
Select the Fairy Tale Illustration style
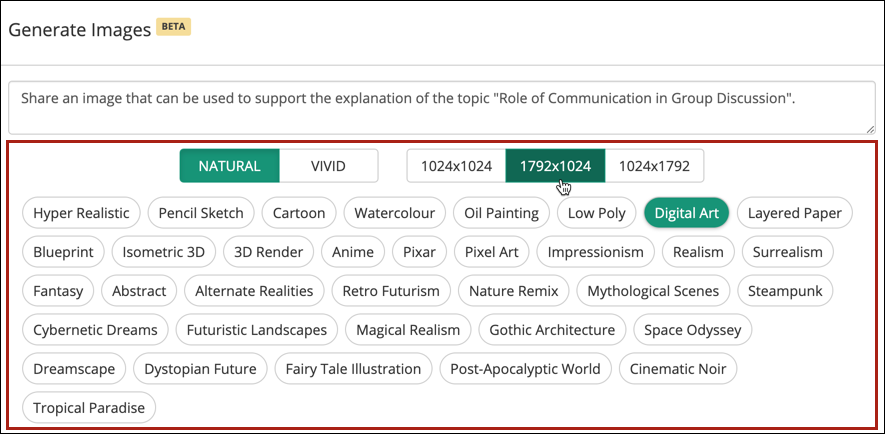click(x=353, y=369)
